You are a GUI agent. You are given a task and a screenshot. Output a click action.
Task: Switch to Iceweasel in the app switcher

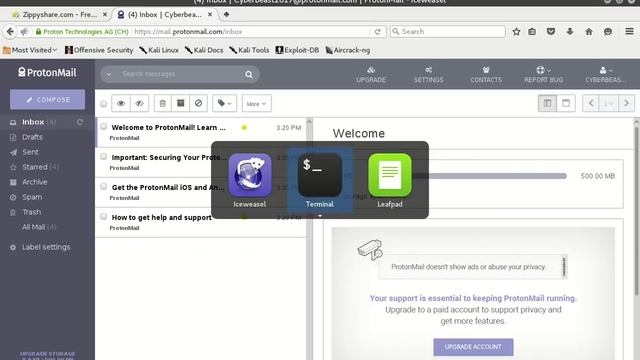pos(250,180)
